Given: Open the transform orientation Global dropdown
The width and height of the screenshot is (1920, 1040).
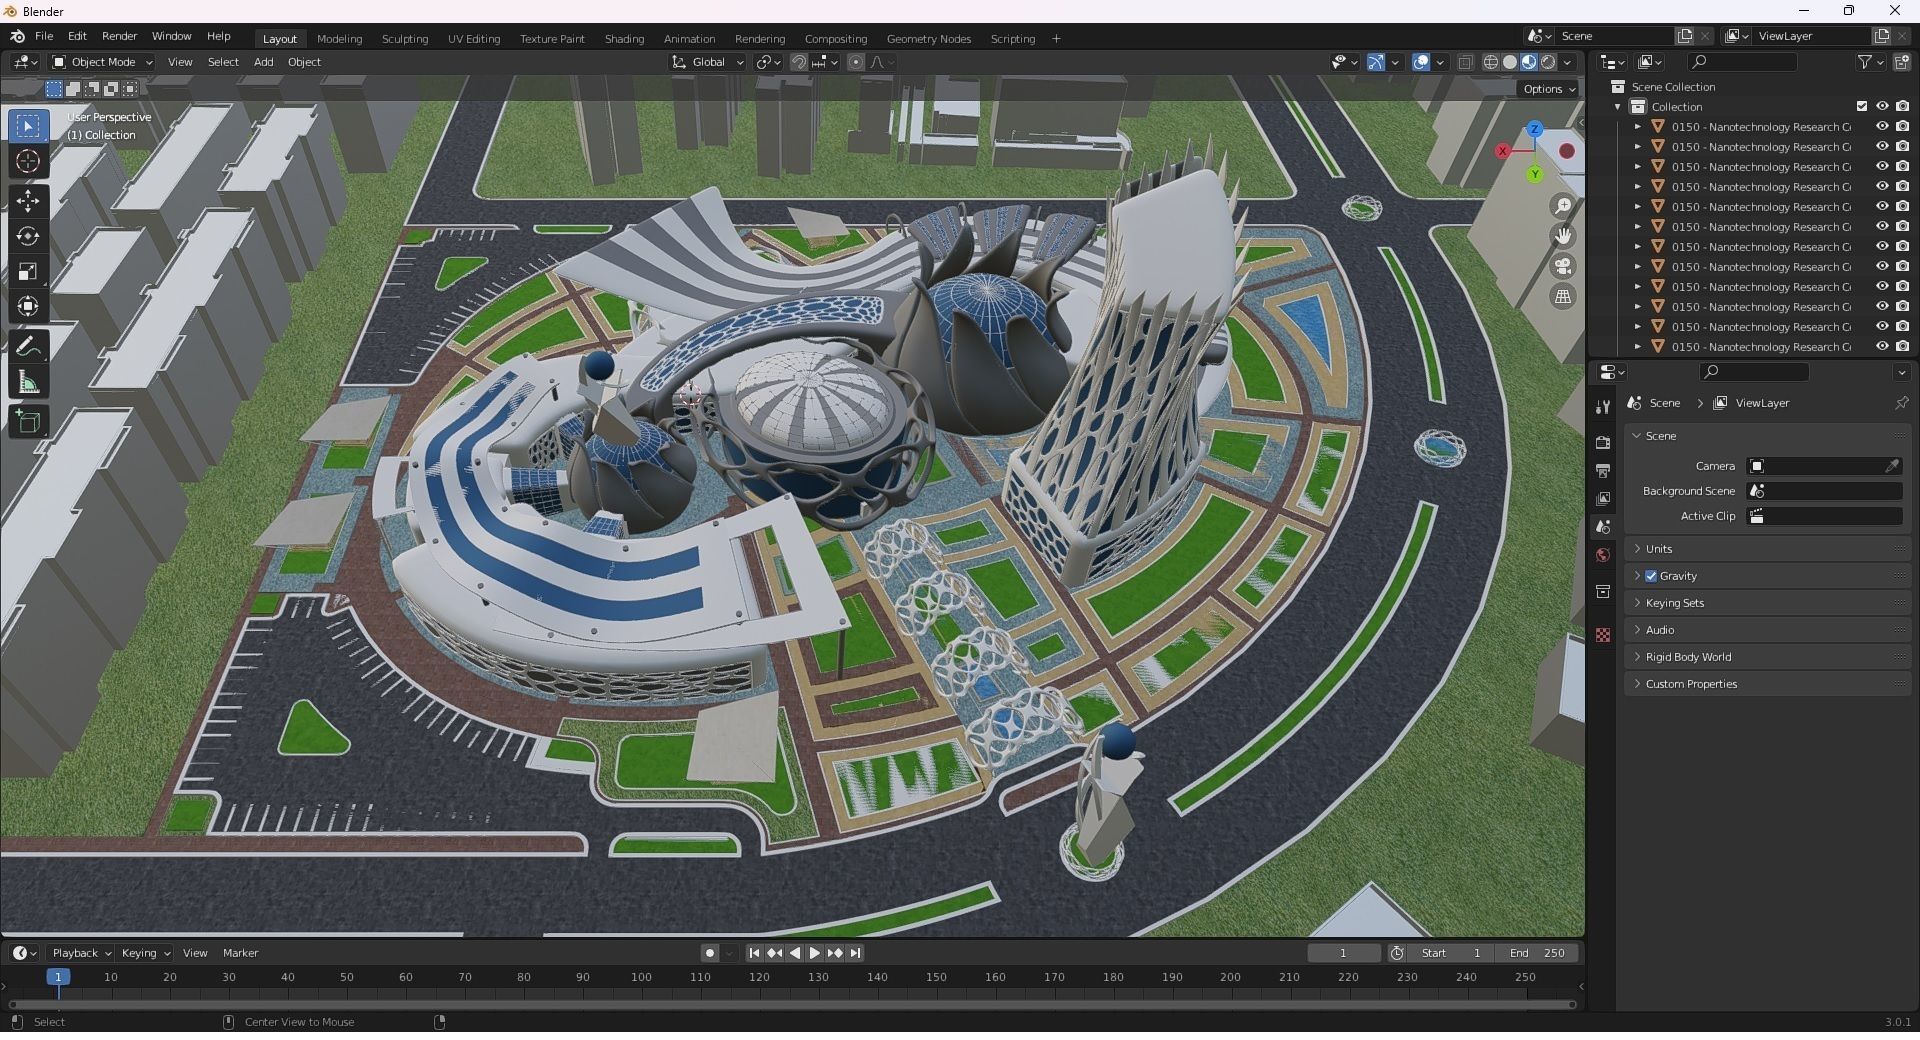Looking at the screenshot, I should click(707, 61).
